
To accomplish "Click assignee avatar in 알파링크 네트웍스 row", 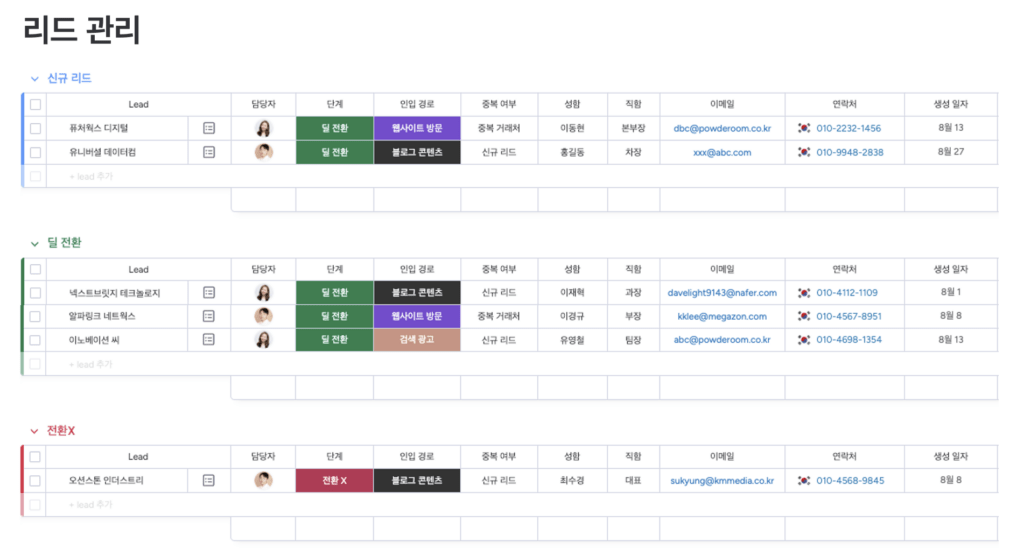I will tap(263, 316).
